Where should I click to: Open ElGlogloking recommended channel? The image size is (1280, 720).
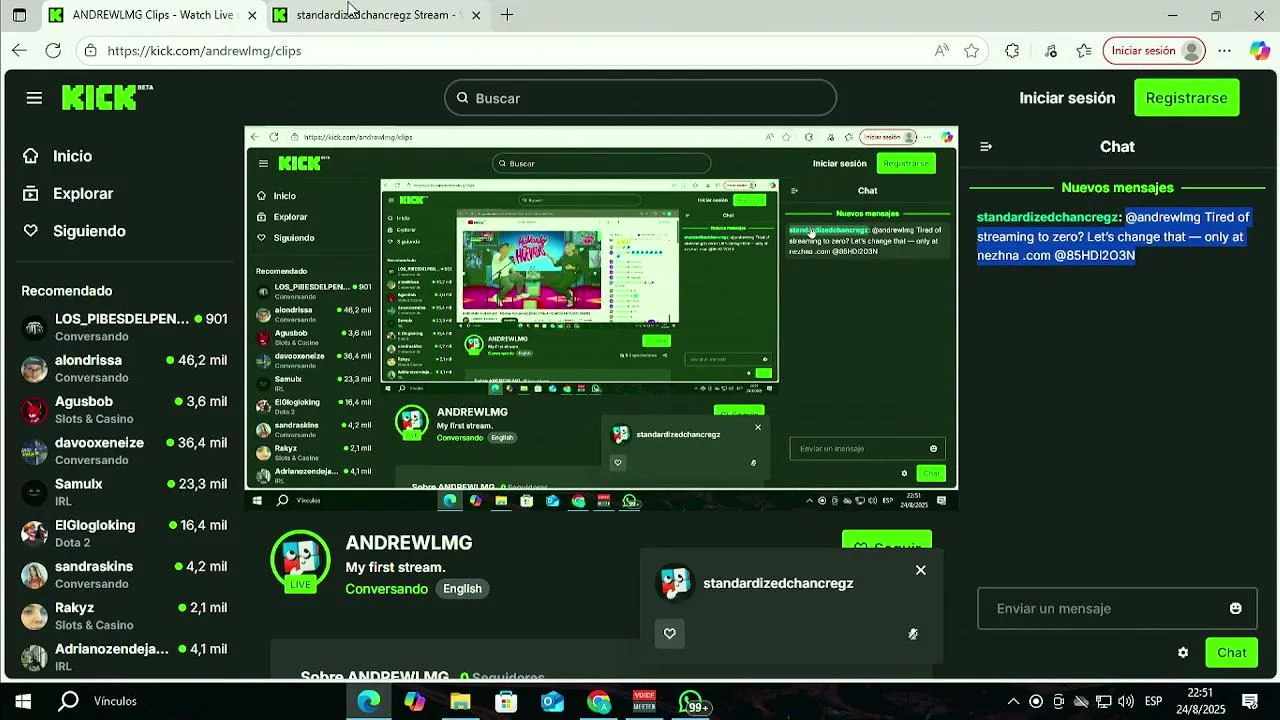(x=125, y=533)
